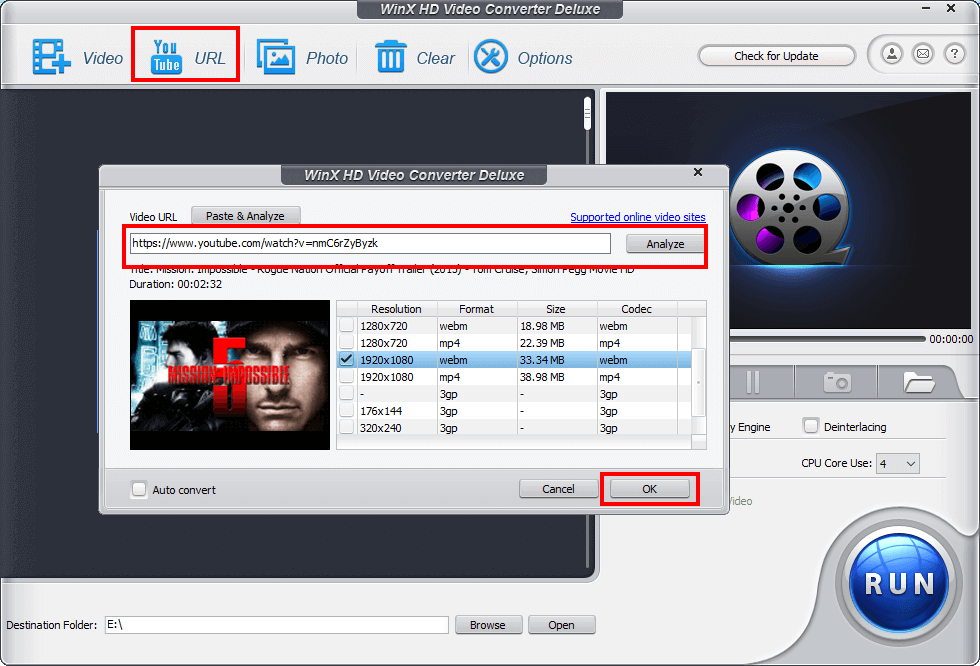
Task: Focus the Video URL input field
Action: (x=370, y=244)
